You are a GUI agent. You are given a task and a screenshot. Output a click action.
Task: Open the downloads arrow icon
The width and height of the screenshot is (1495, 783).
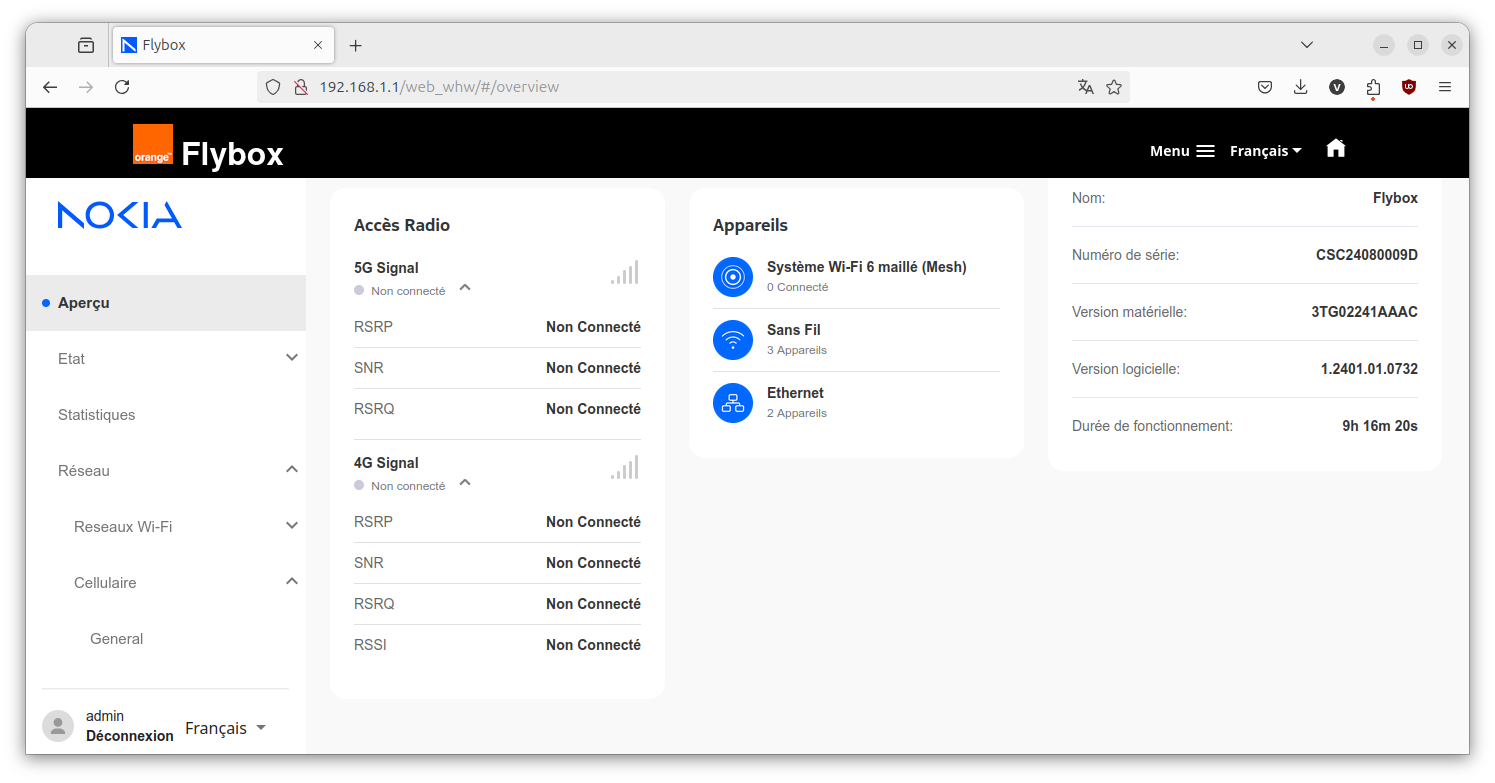coord(1301,87)
